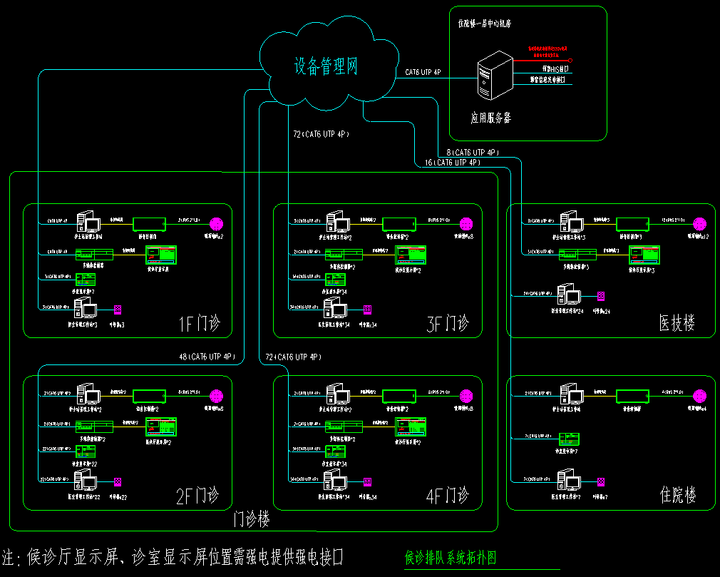Select the doctor workstation PC in 1F门诊
The height and width of the screenshot is (577, 720).
click(85, 308)
